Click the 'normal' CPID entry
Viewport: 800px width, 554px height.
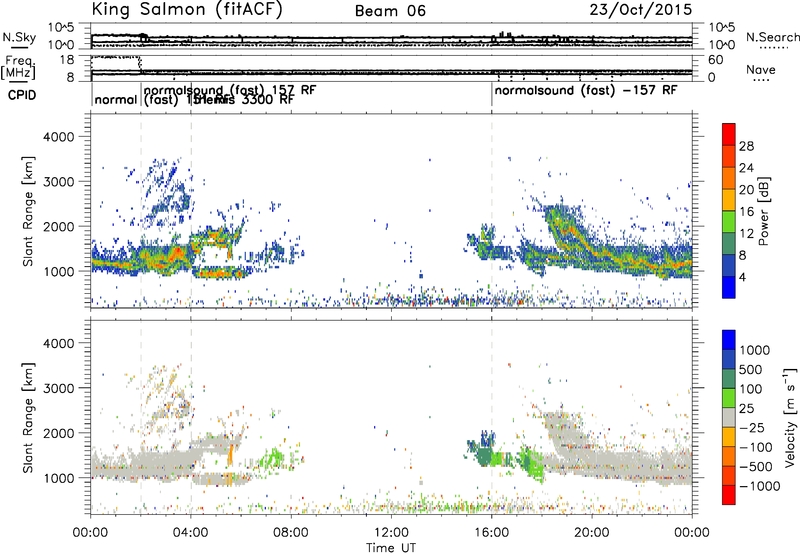tap(116, 99)
